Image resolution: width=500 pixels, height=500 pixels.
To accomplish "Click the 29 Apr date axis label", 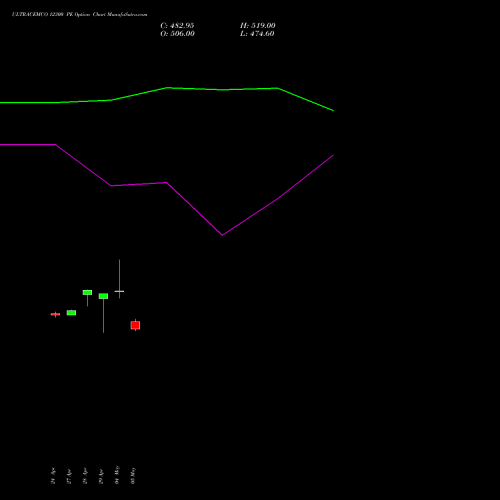I will pos(101,476).
